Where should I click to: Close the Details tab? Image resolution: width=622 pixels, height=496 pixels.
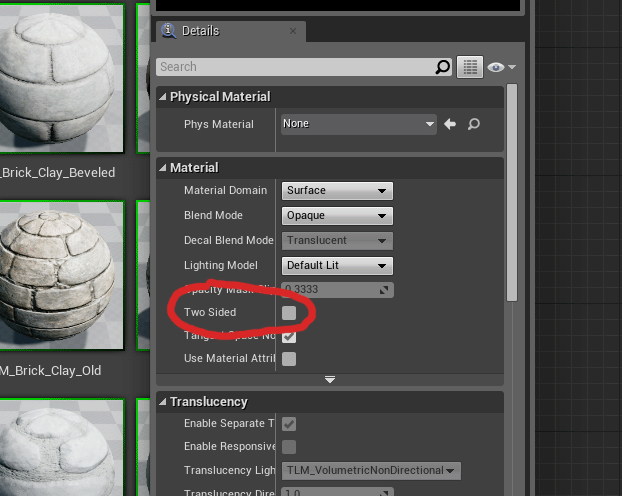(293, 31)
